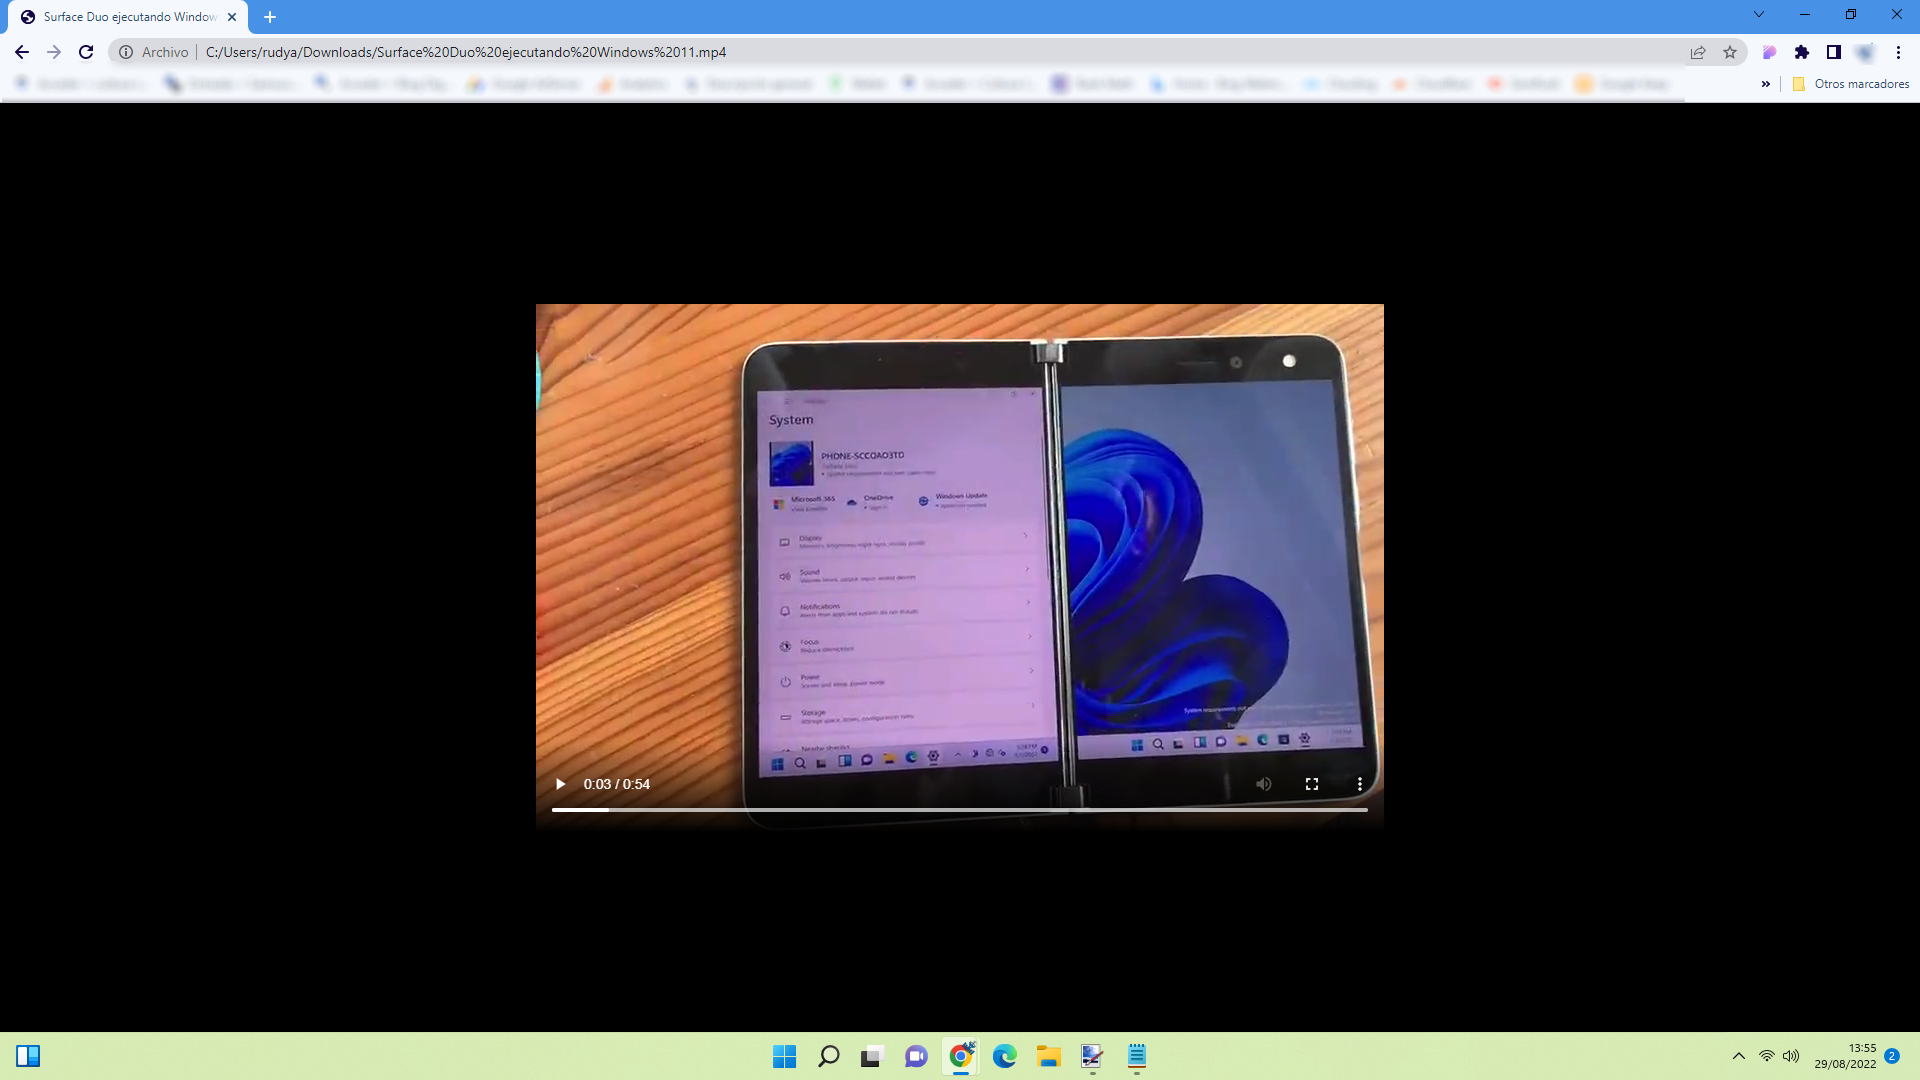This screenshot has width=1920, height=1080.
Task: Open the Wi-Fi network icon in tray
Action: click(x=1767, y=1056)
